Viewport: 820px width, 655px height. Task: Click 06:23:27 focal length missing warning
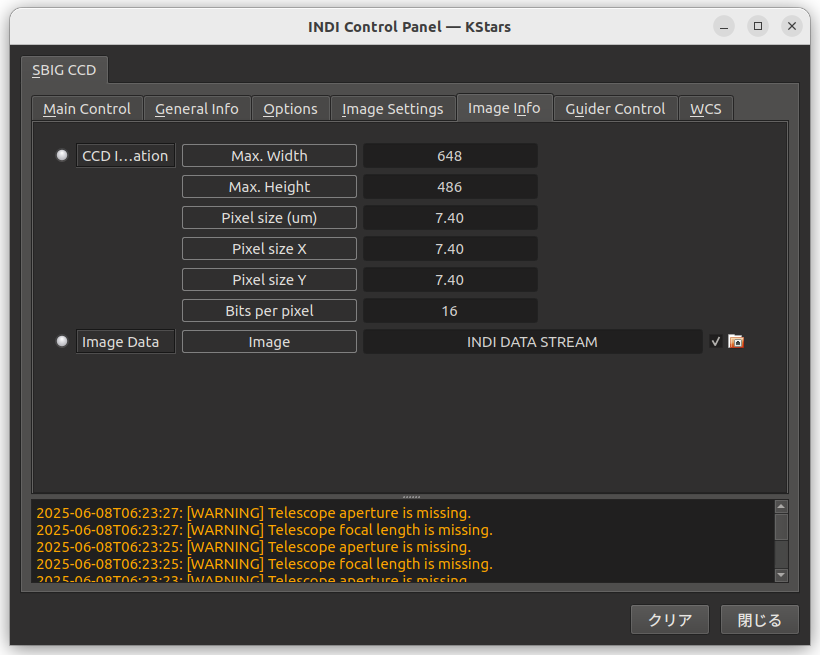(265, 530)
